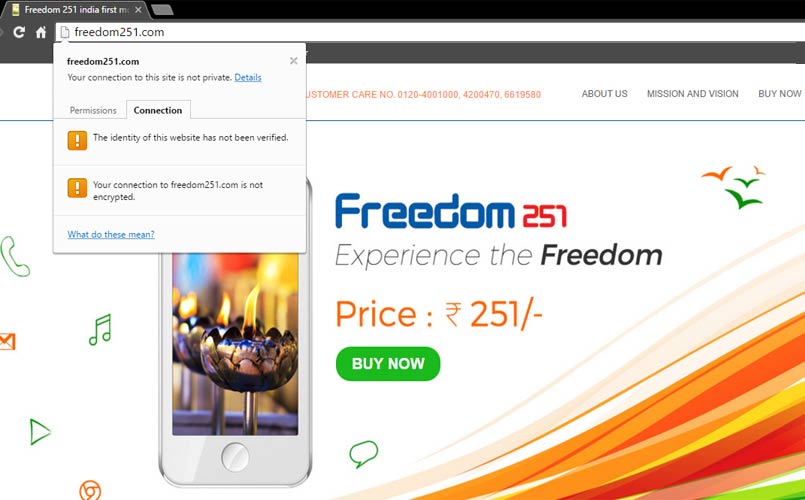Open MISSION AND VISION page
Viewport: 805px width, 500px height.
pos(693,94)
